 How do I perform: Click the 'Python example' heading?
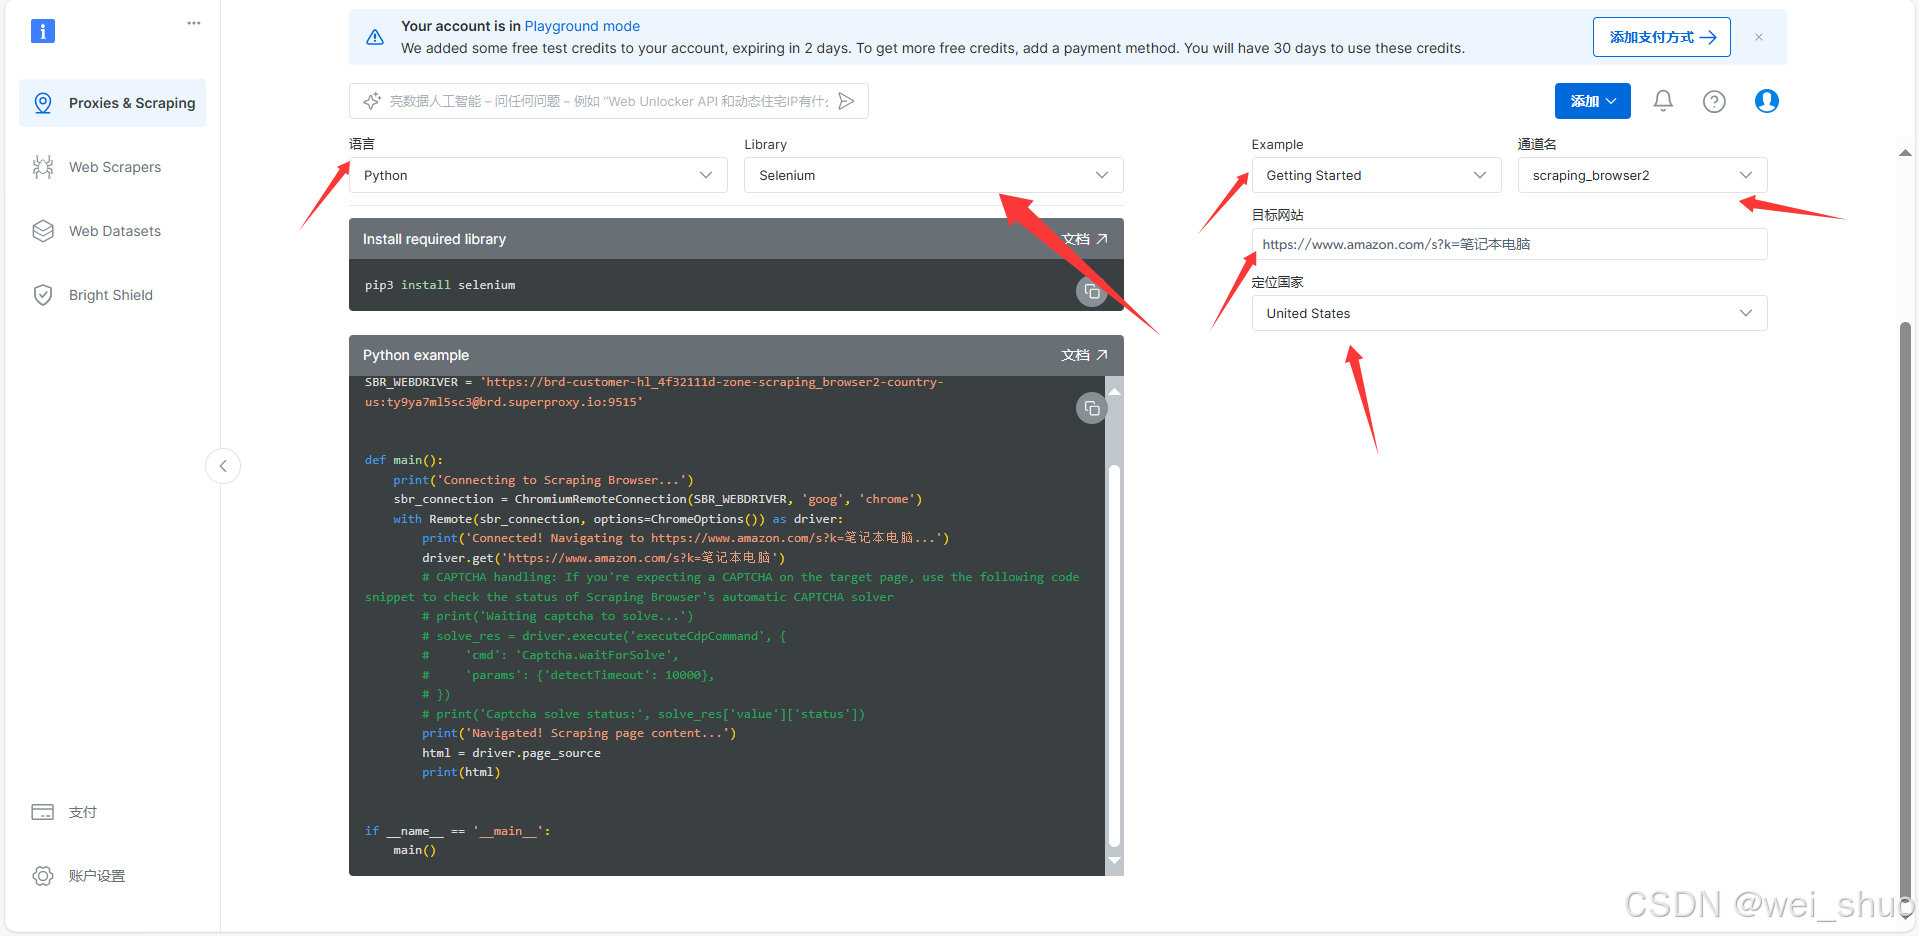click(x=416, y=355)
